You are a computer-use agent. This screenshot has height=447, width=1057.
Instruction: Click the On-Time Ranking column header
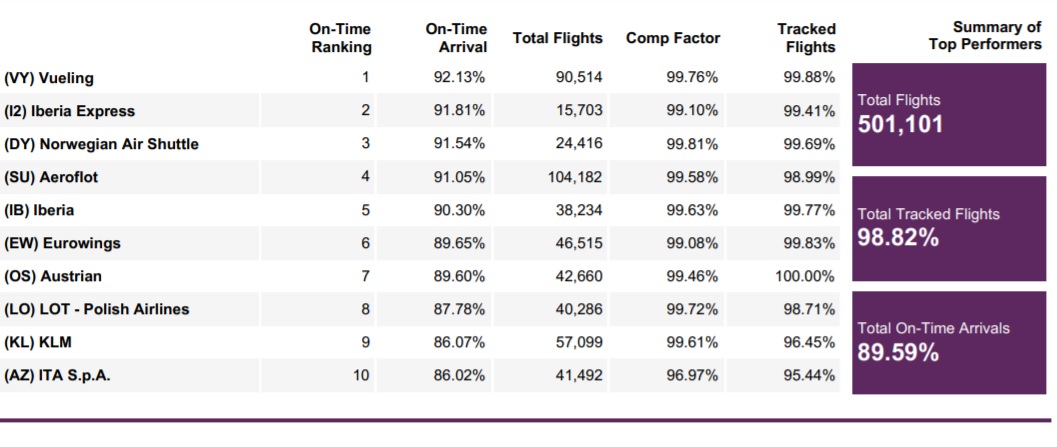pos(340,38)
